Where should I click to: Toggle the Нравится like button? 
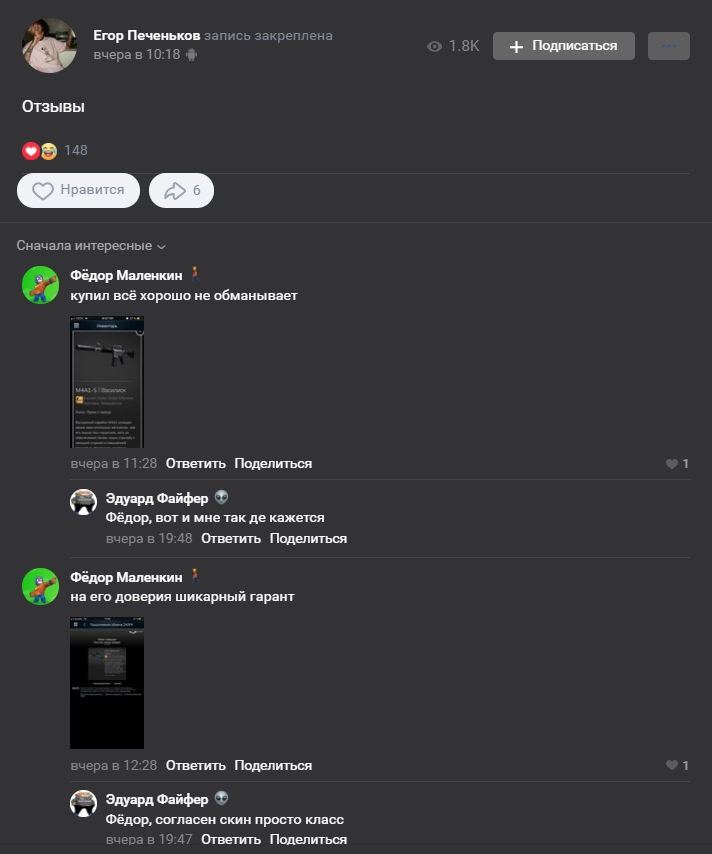tap(78, 191)
